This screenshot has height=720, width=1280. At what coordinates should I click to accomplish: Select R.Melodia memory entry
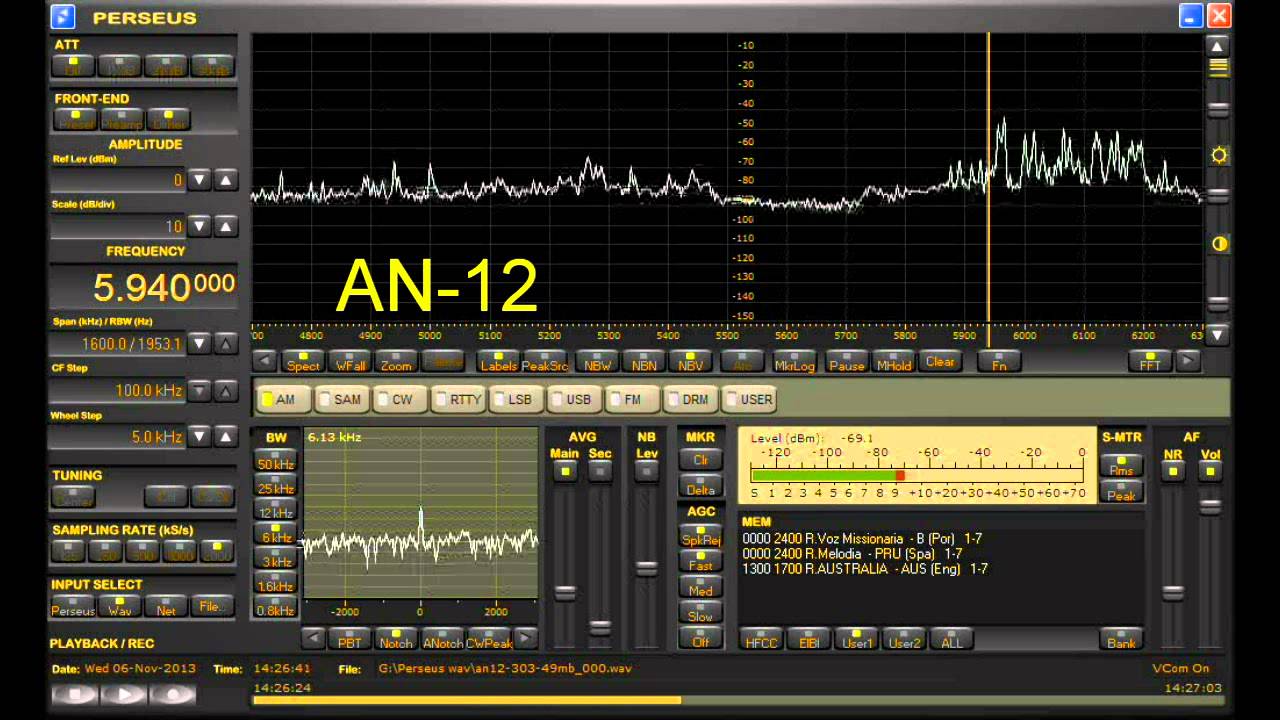coord(852,554)
